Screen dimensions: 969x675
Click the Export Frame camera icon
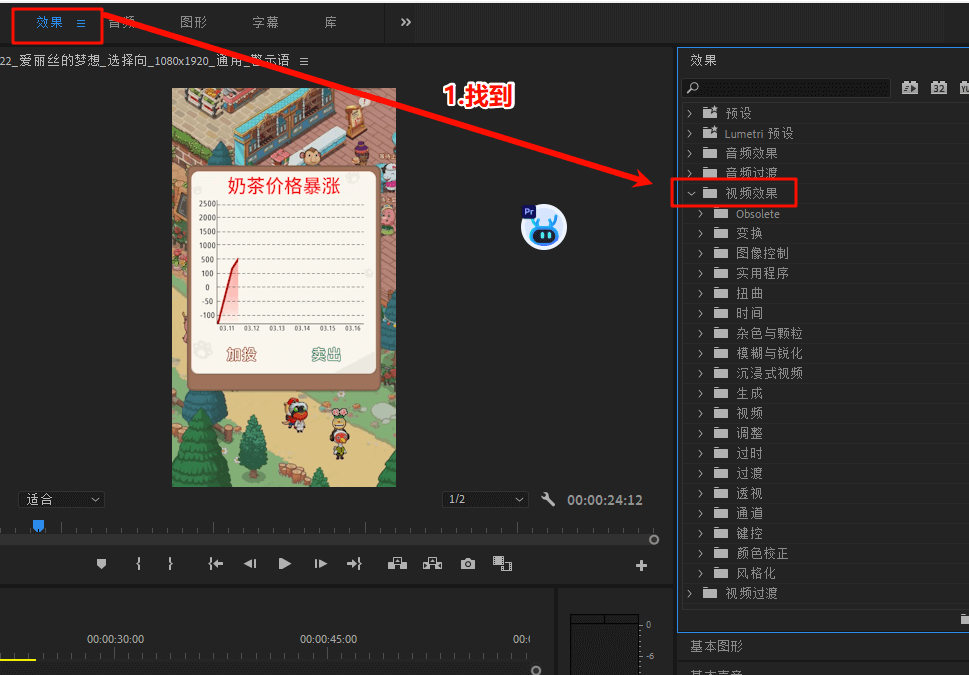[467, 564]
